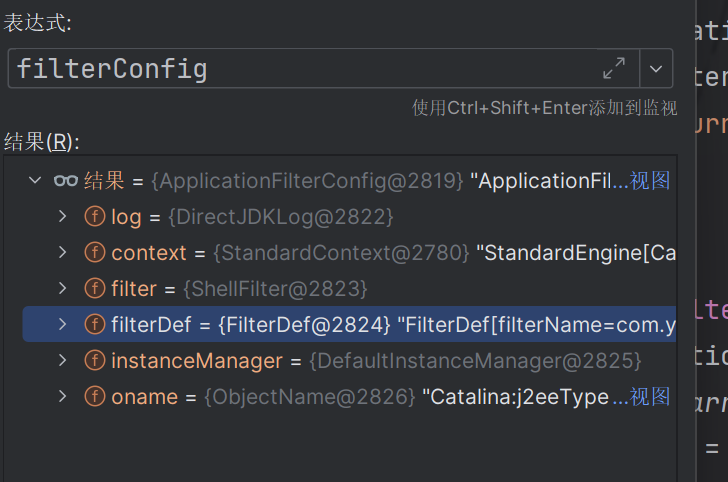This screenshot has width=728, height=482.
Task: Click the expand expression field icon
Action: (614, 69)
